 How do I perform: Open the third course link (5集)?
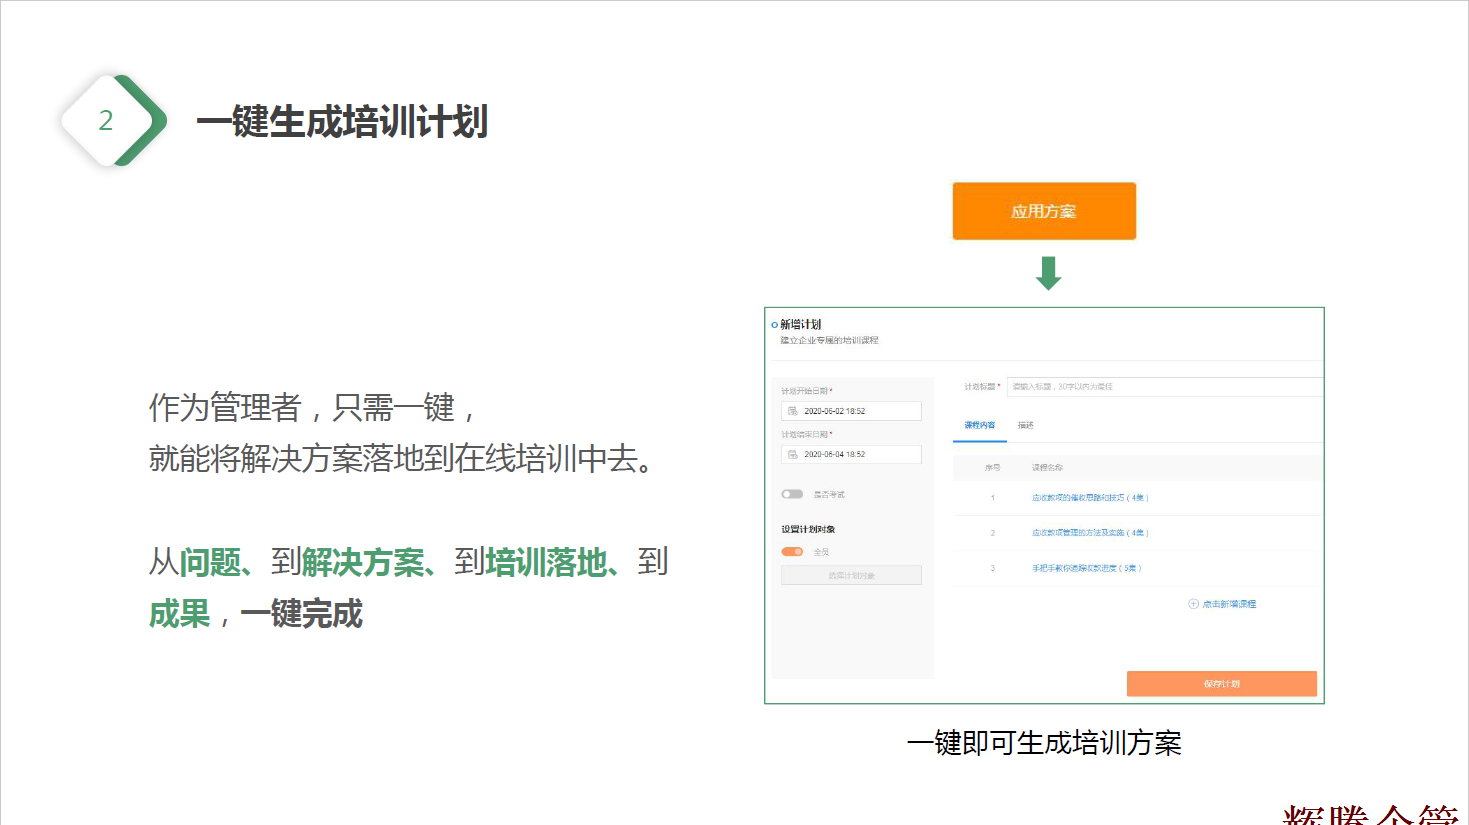pos(1086,568)
